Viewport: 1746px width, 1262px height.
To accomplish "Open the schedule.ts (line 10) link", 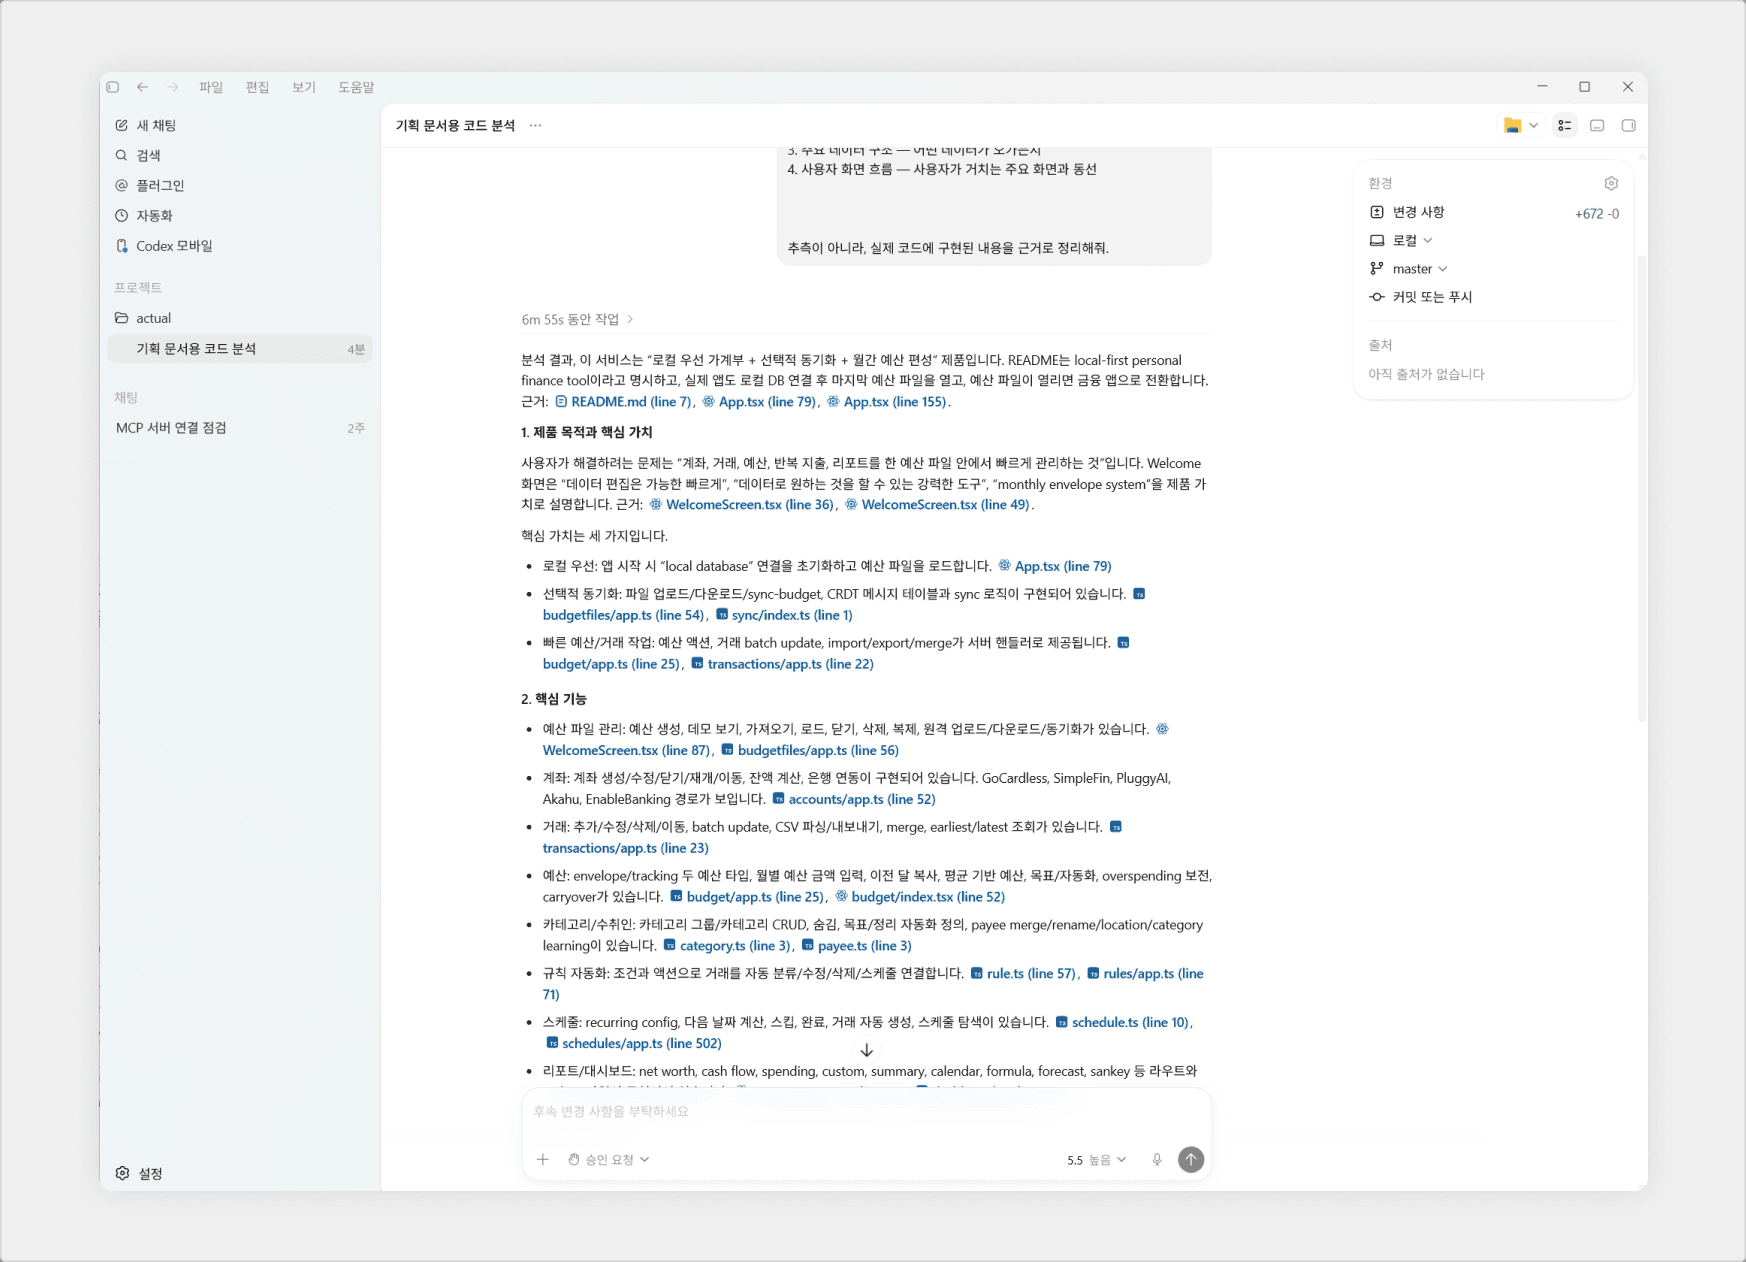I will (1122, 1023).
